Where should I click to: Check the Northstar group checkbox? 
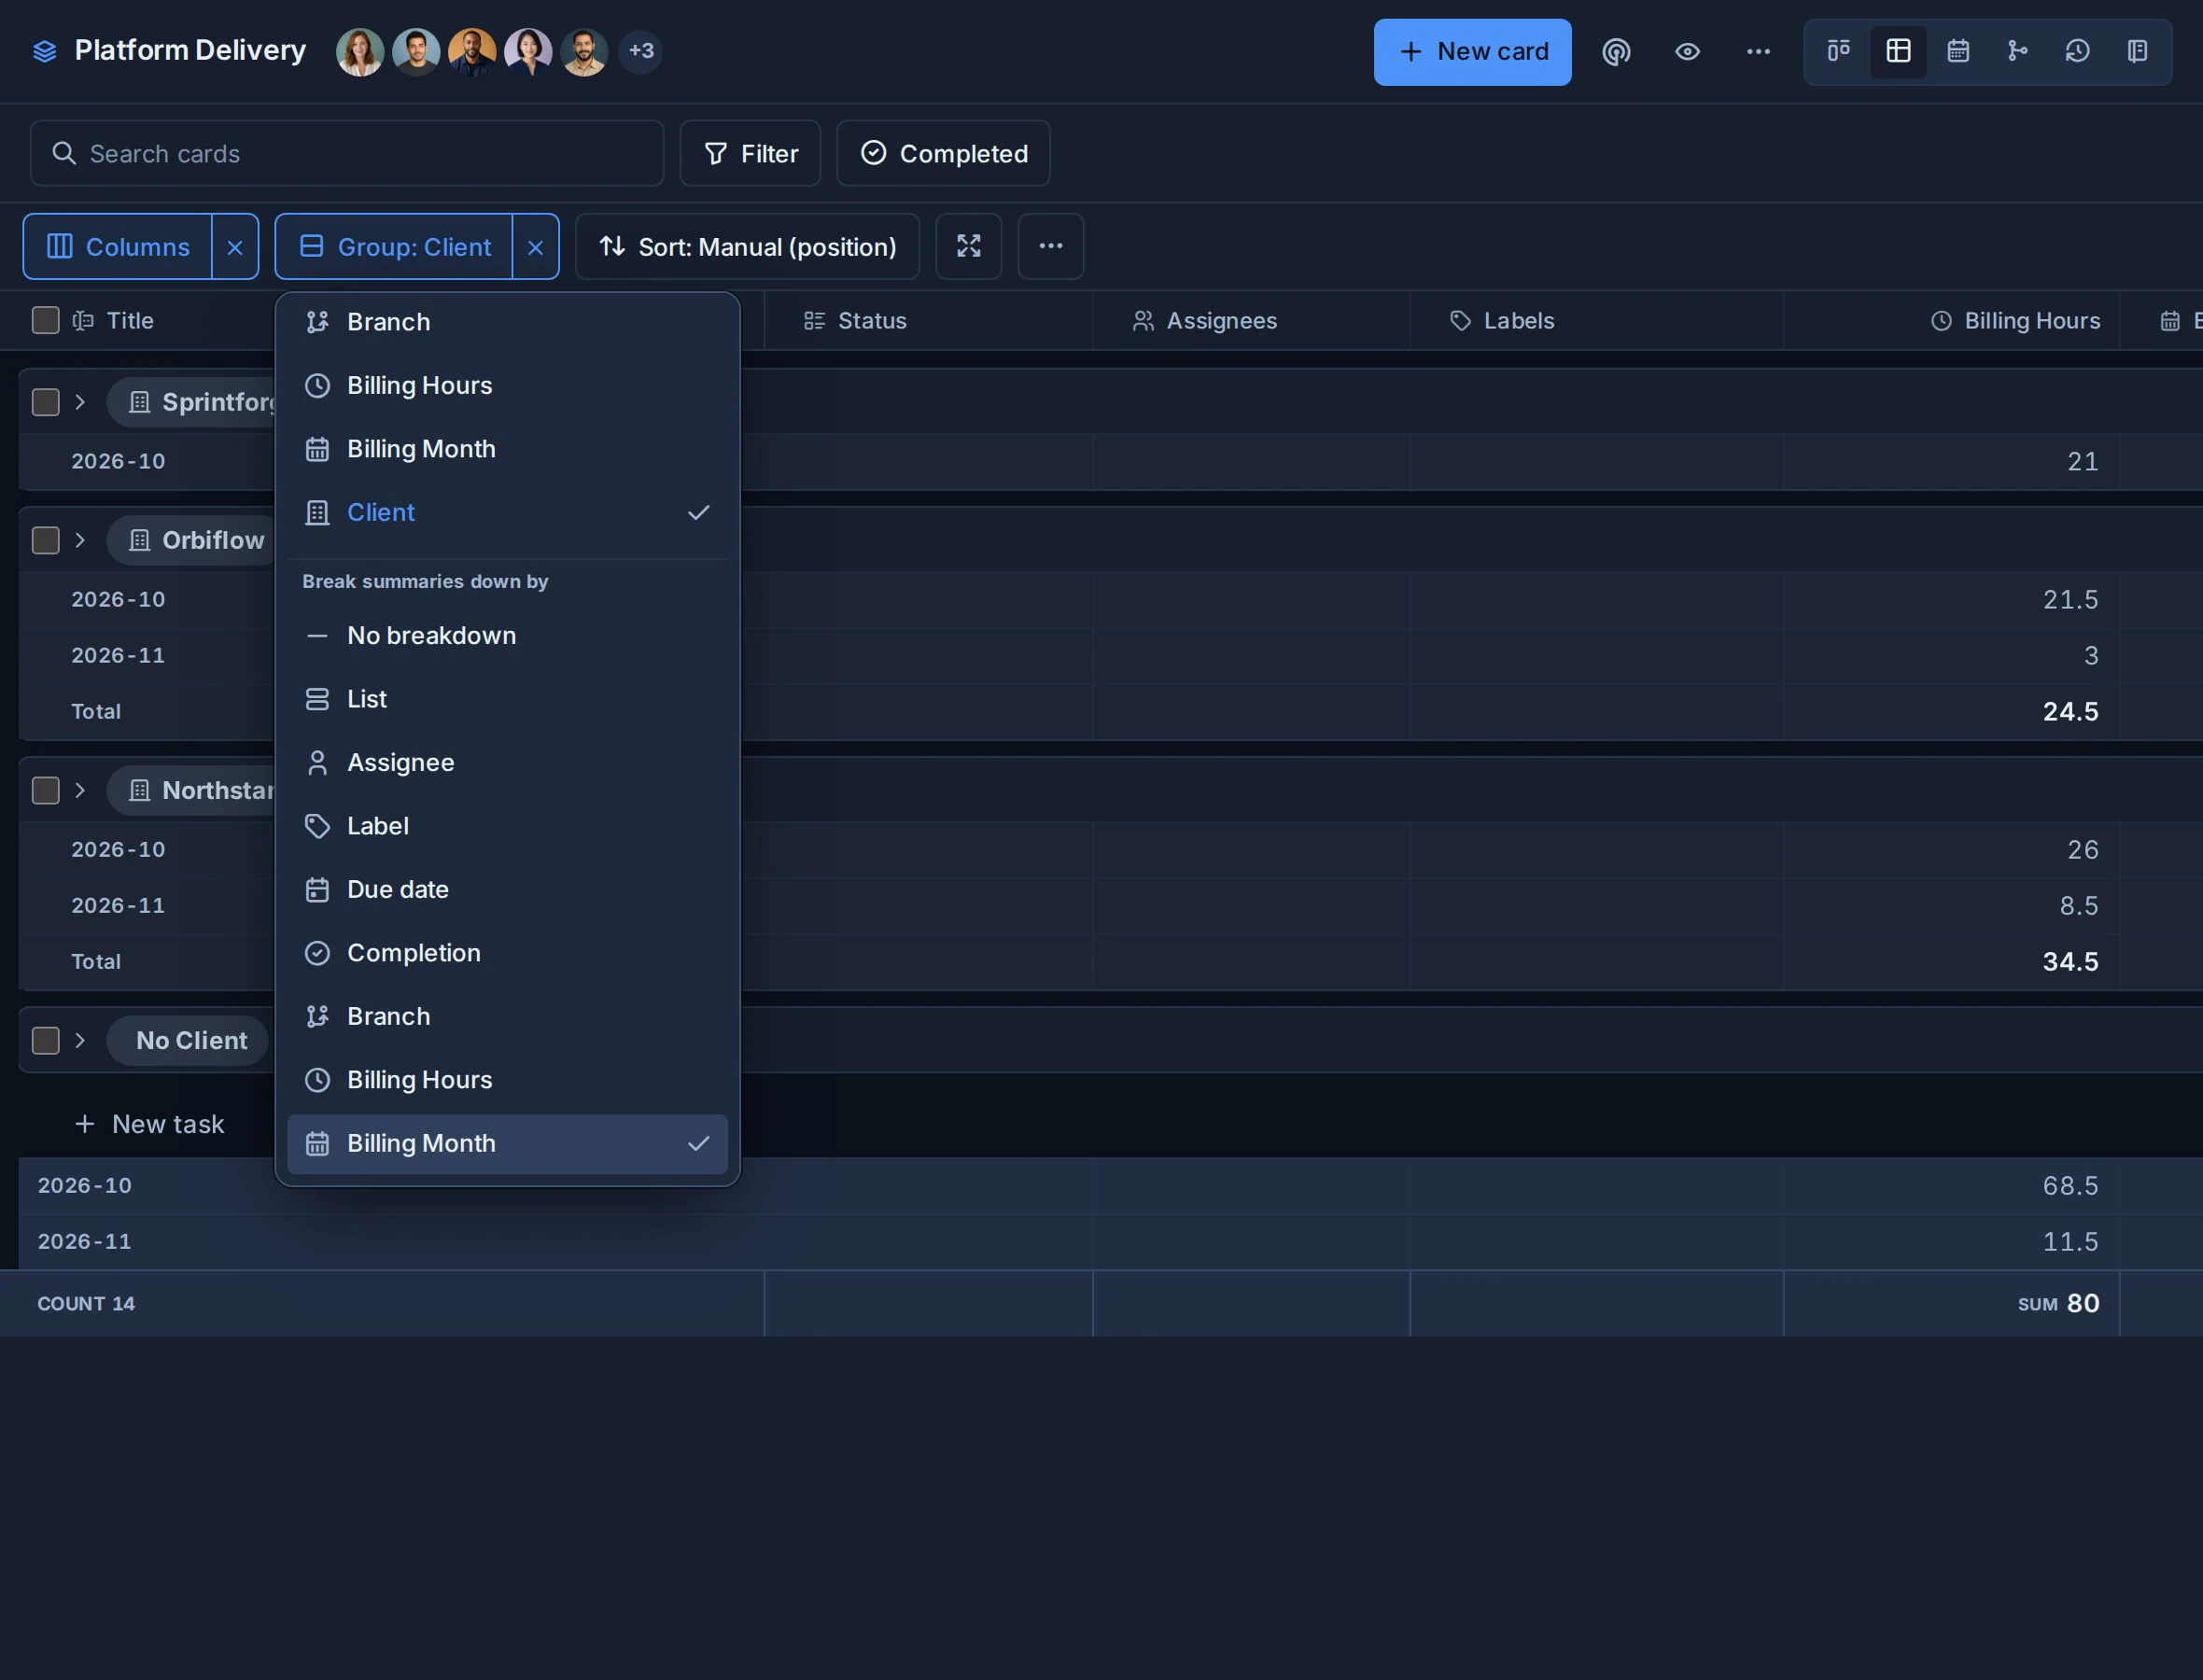pyautogui.click(x=46, y=790)
